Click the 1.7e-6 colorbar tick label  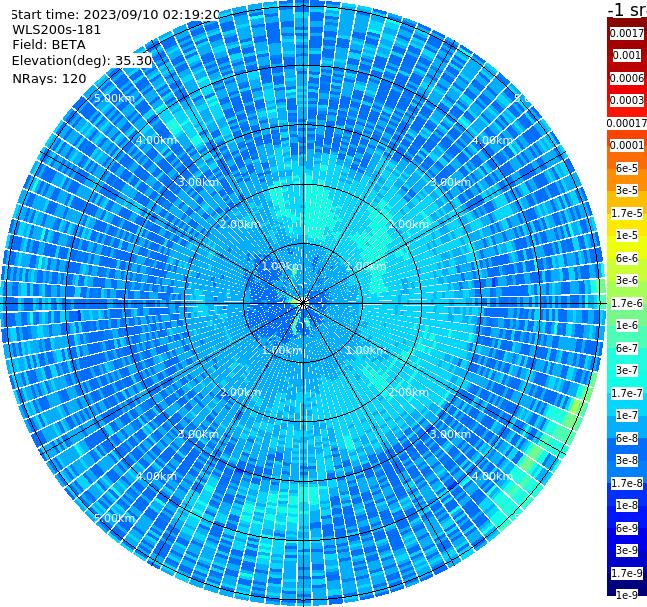tap(627, 303)
